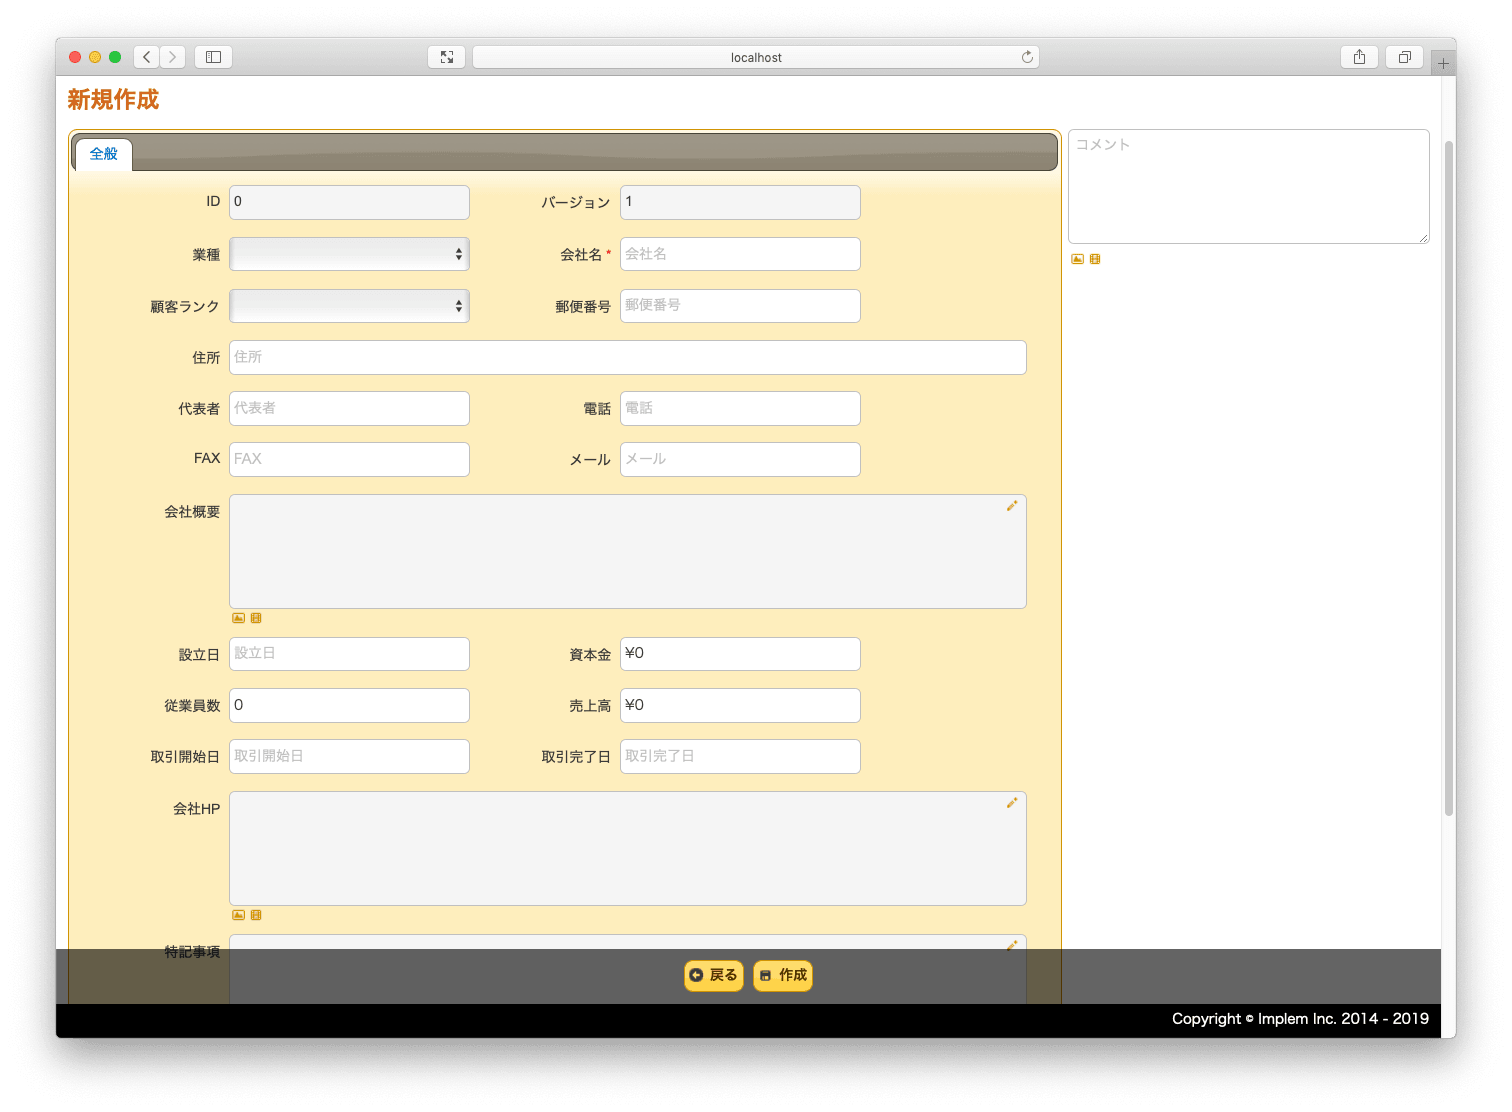The image size is (1512, 1112).
Task: Focus the 住所 address field
Action: click(628, 357)
